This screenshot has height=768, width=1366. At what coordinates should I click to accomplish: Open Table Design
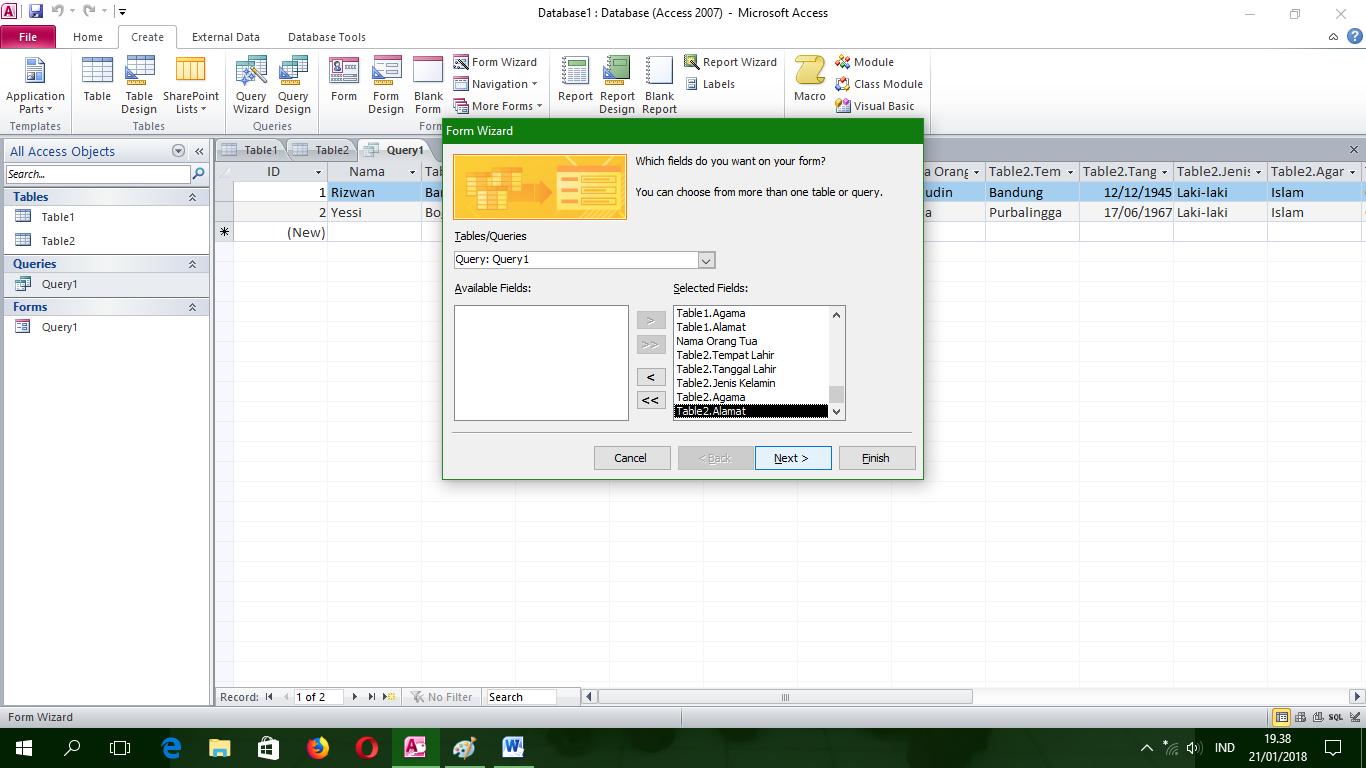tap(139, 85)
